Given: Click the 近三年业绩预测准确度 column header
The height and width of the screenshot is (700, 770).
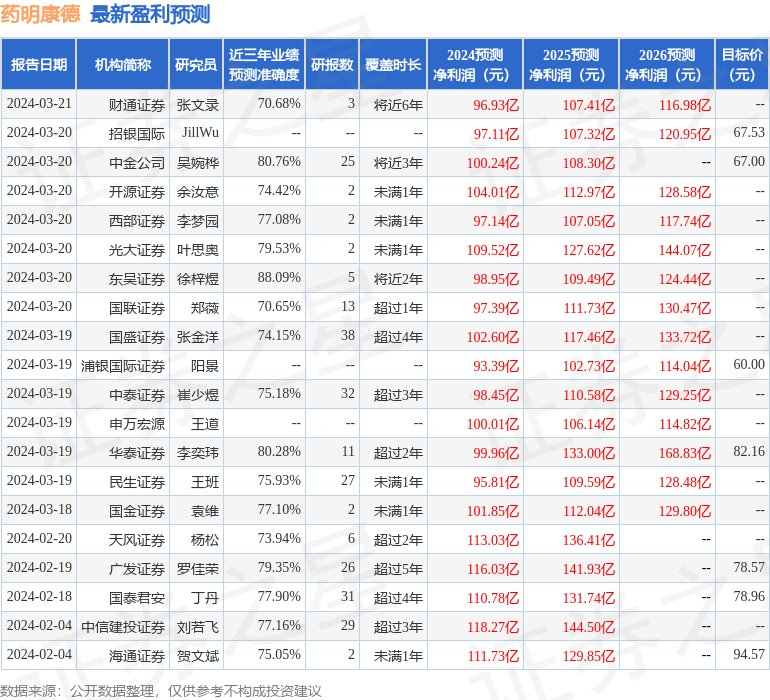Looking at the screenshot, I should point(264,64).
